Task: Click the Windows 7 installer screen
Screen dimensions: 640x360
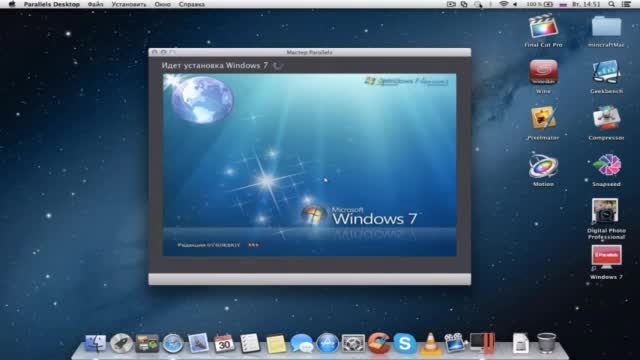Action: pyautogui.click(x=309, y=165)
